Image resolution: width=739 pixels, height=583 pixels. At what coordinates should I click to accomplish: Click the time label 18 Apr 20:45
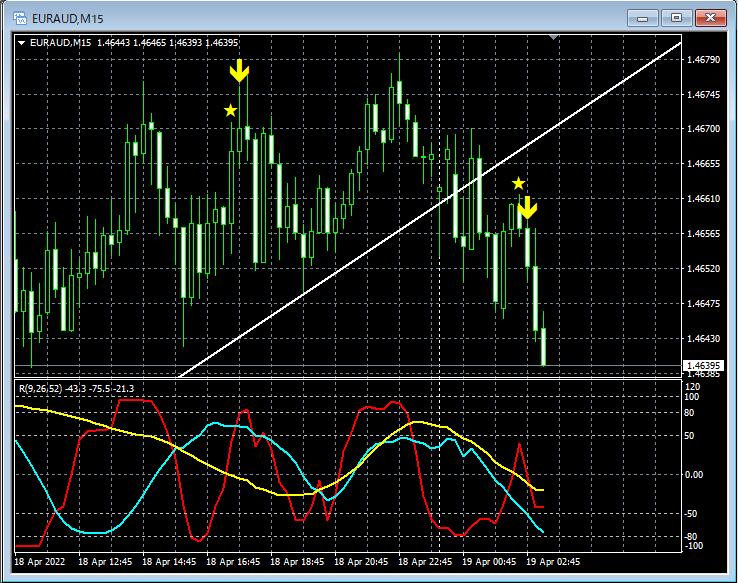[361, 562]
